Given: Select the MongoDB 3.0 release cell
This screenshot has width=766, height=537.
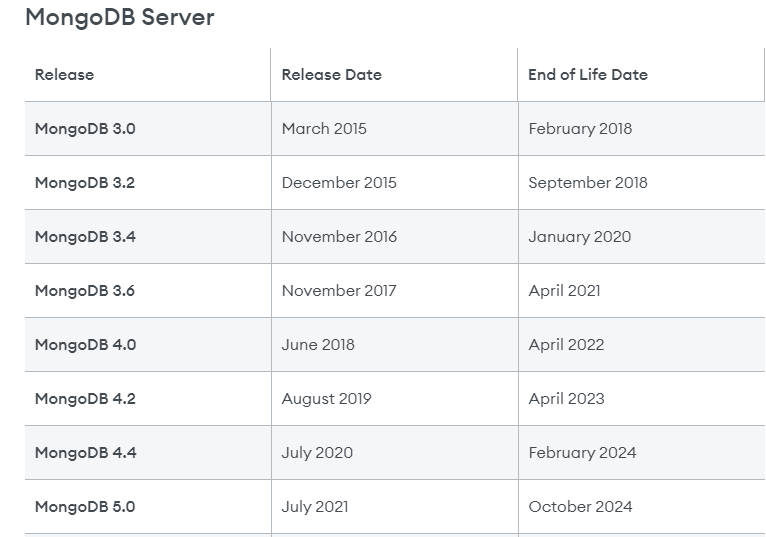Looking at the screenshot, I should pyautogui.click(x=85, y=128).
